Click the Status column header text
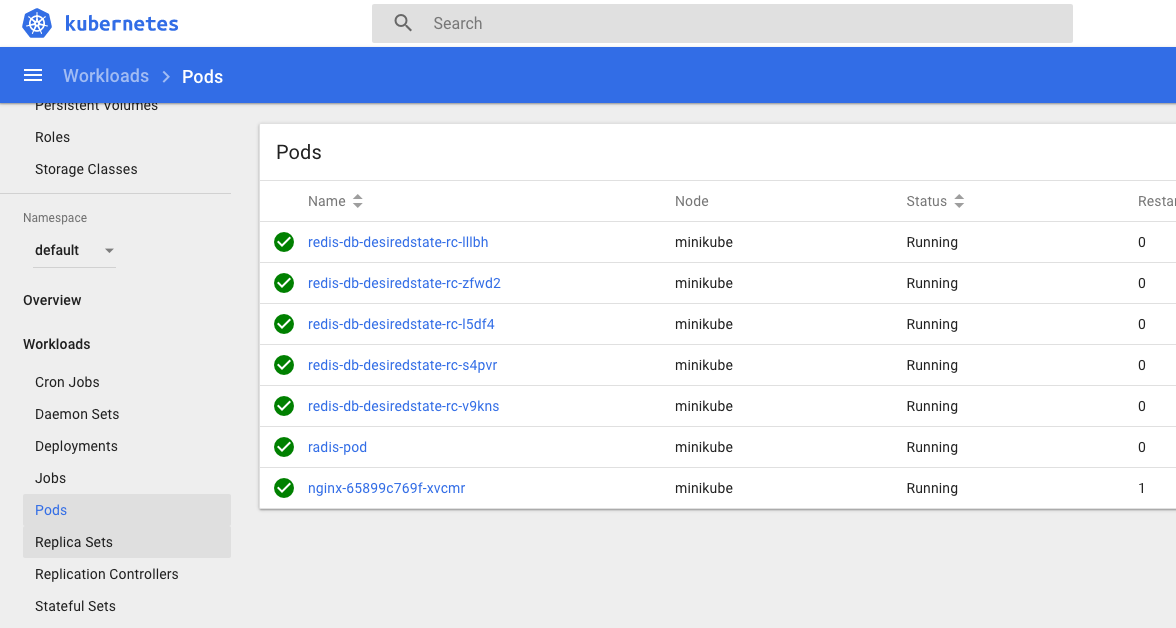The width and height of the screenshot is (1176, 628). pos(926,201)
